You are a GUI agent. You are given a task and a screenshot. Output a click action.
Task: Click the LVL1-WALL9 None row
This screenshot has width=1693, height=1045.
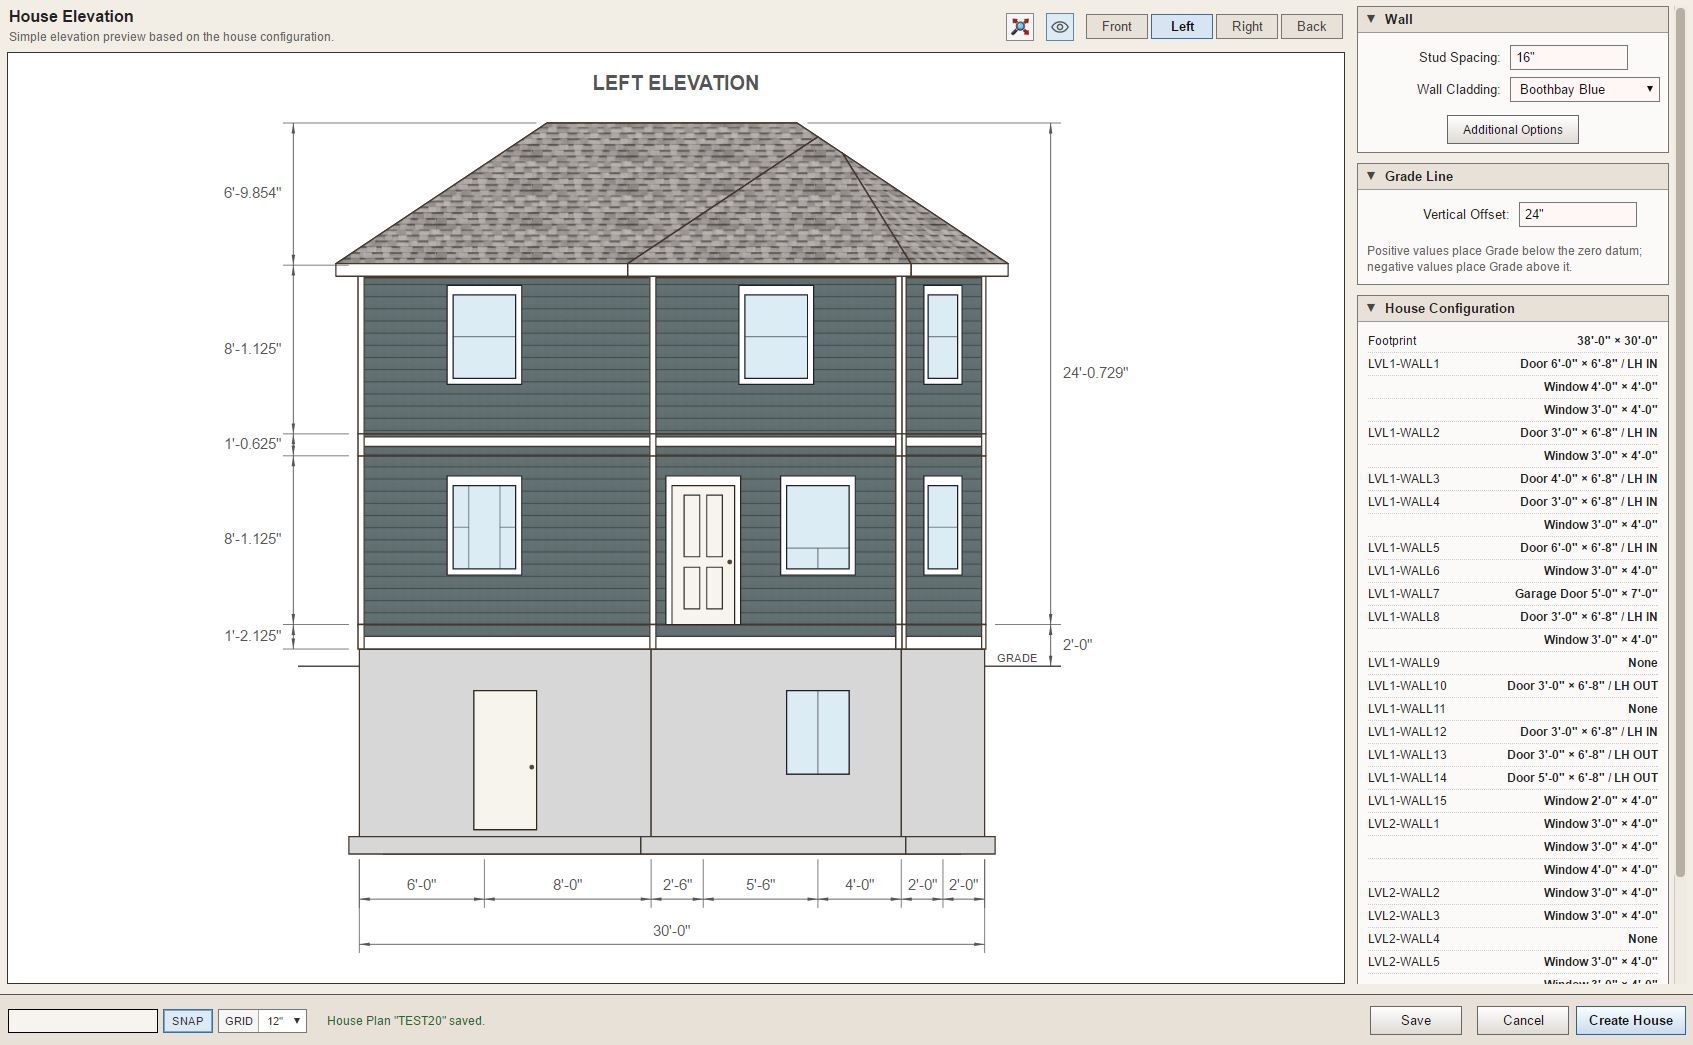pos(1512,663)
